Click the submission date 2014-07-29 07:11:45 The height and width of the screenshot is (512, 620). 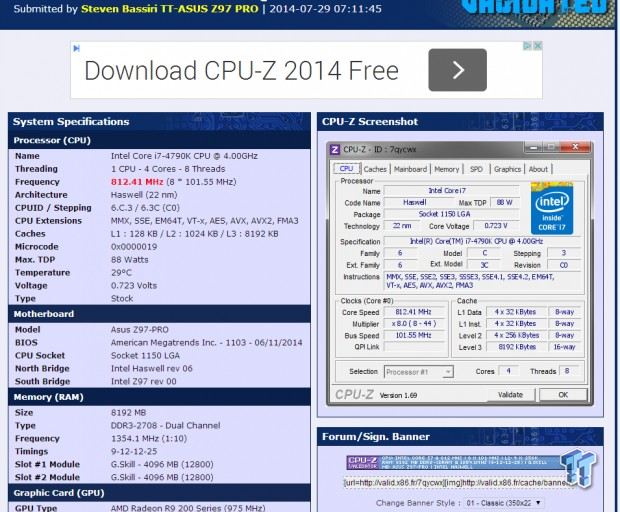(325, 9)
